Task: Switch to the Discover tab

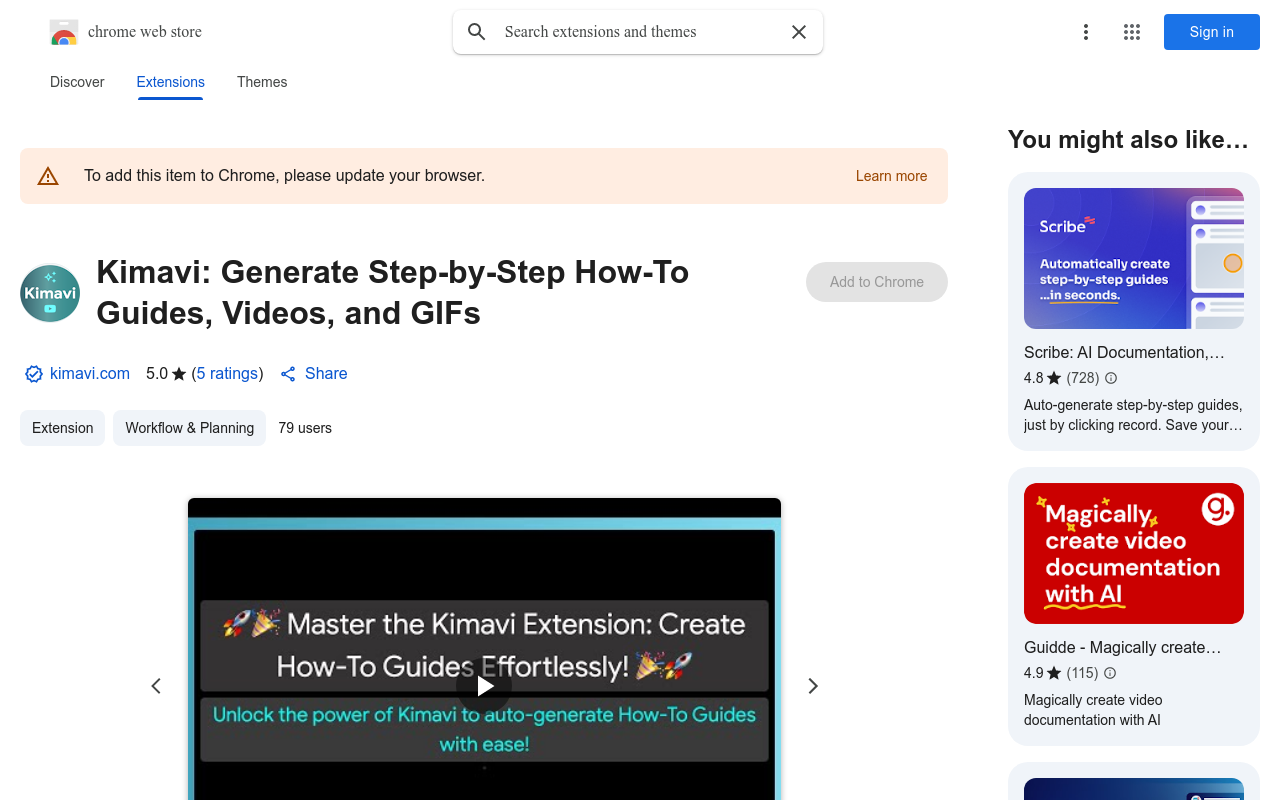Action: coord(77,82)
